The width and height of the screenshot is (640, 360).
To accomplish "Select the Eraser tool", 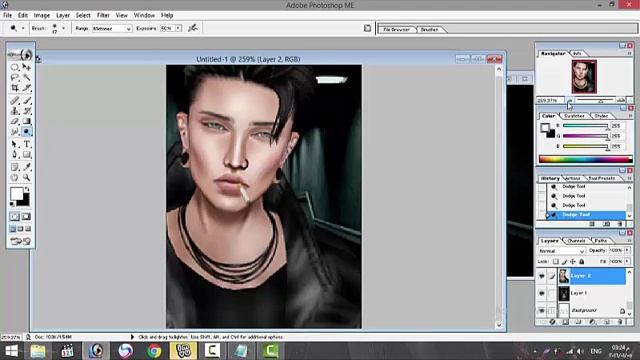I will tap(15, 121).
